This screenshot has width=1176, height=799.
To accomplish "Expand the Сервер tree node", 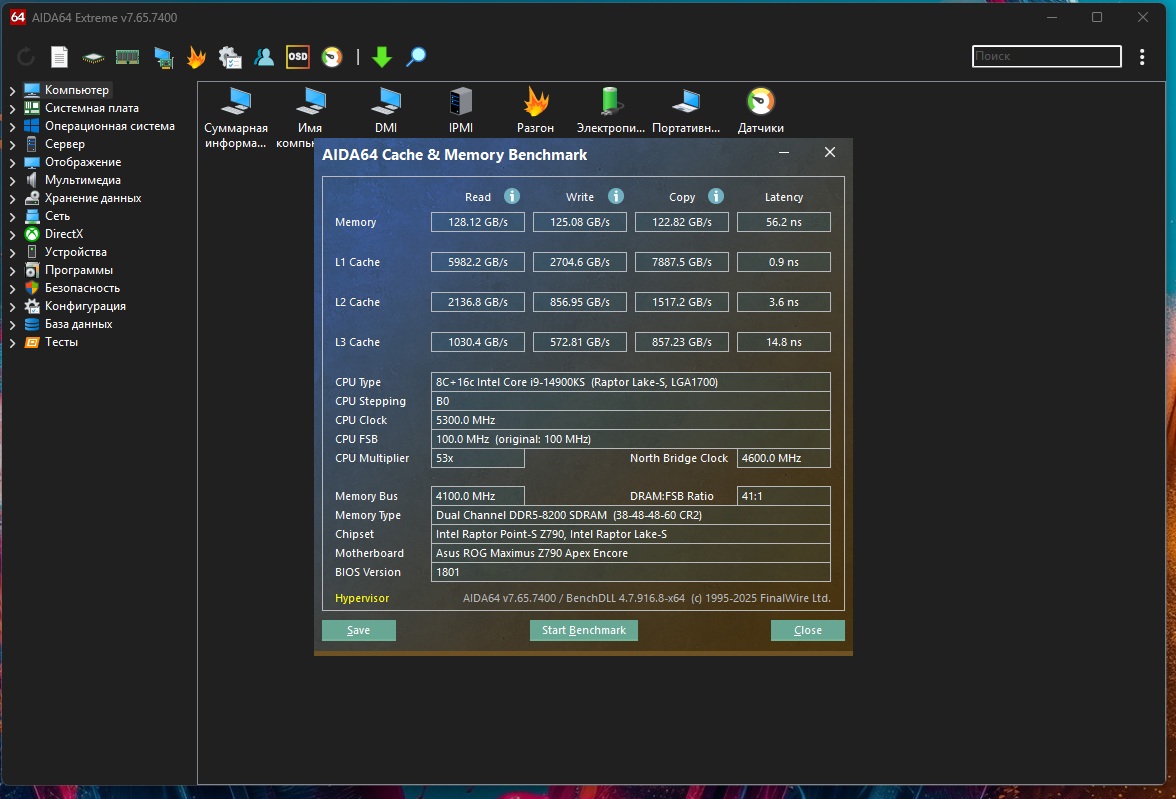I will pos(12,144).
